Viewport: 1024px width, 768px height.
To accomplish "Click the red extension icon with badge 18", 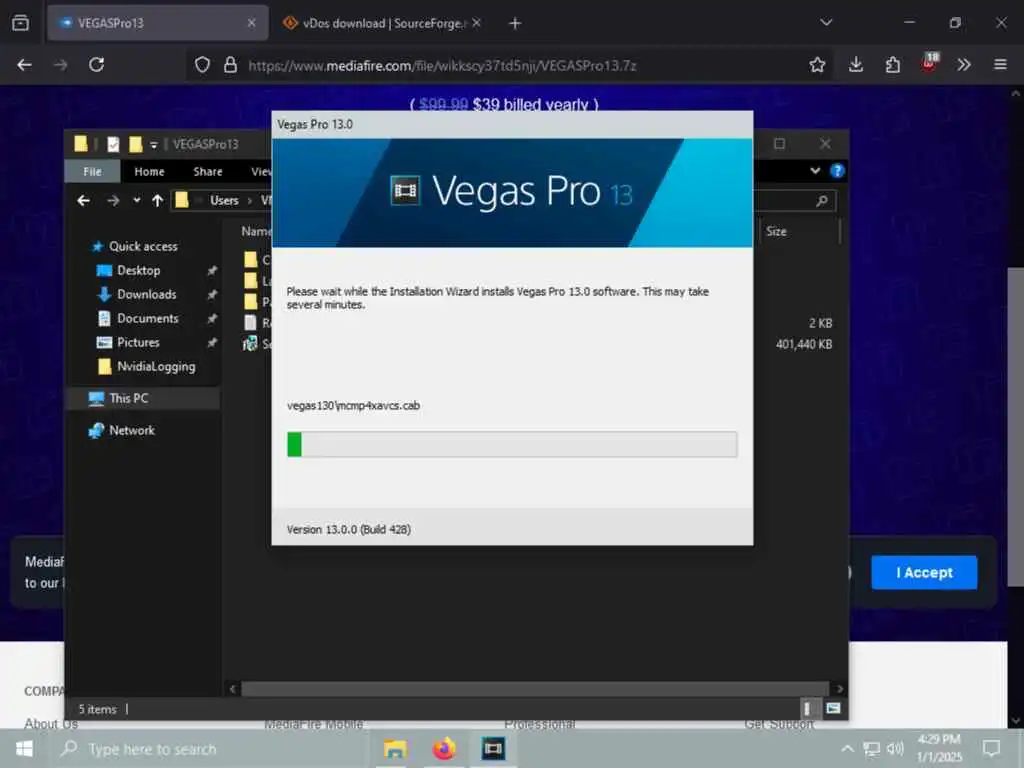I will (929, 63).
